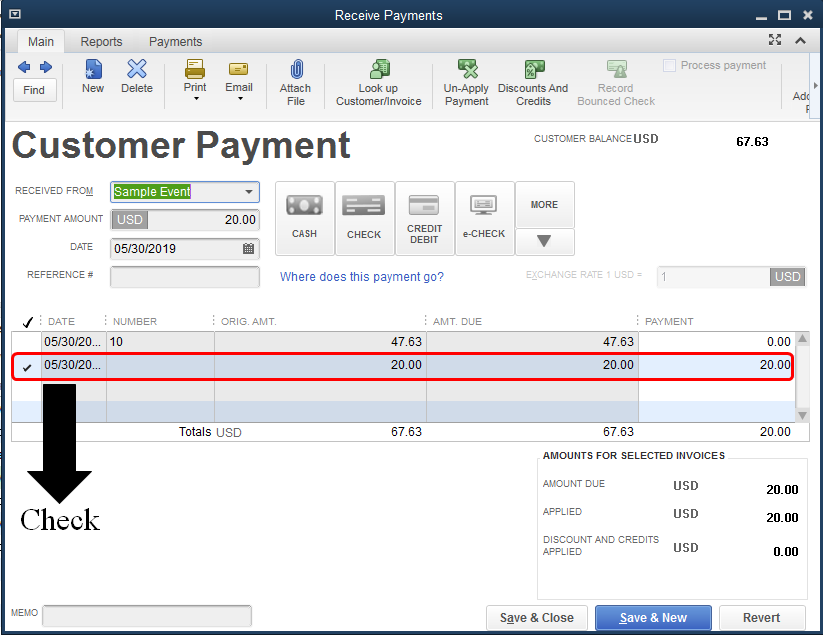Sort by NUMBER column header

point(135,322)
